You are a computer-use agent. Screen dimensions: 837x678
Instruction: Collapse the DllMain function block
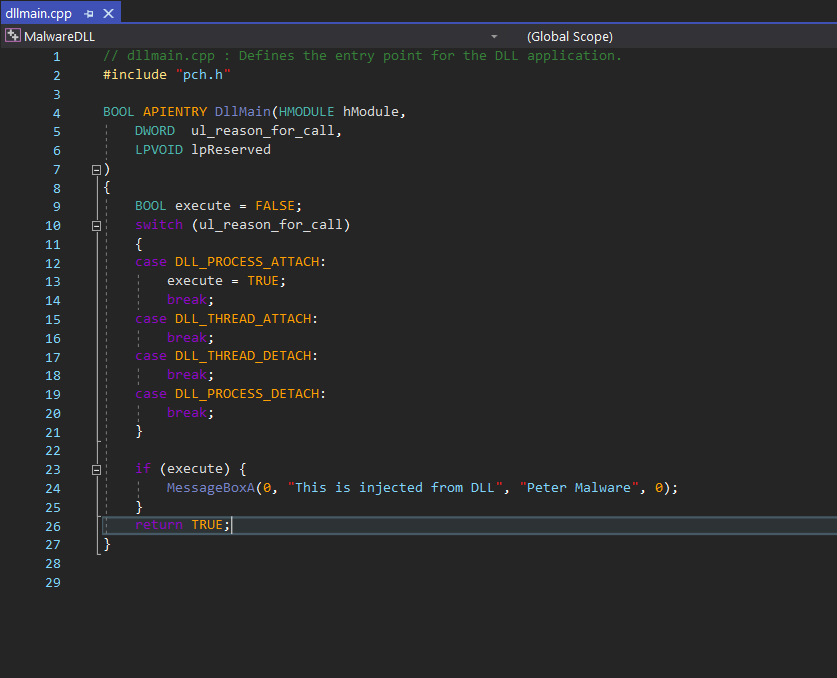point(97,170)
